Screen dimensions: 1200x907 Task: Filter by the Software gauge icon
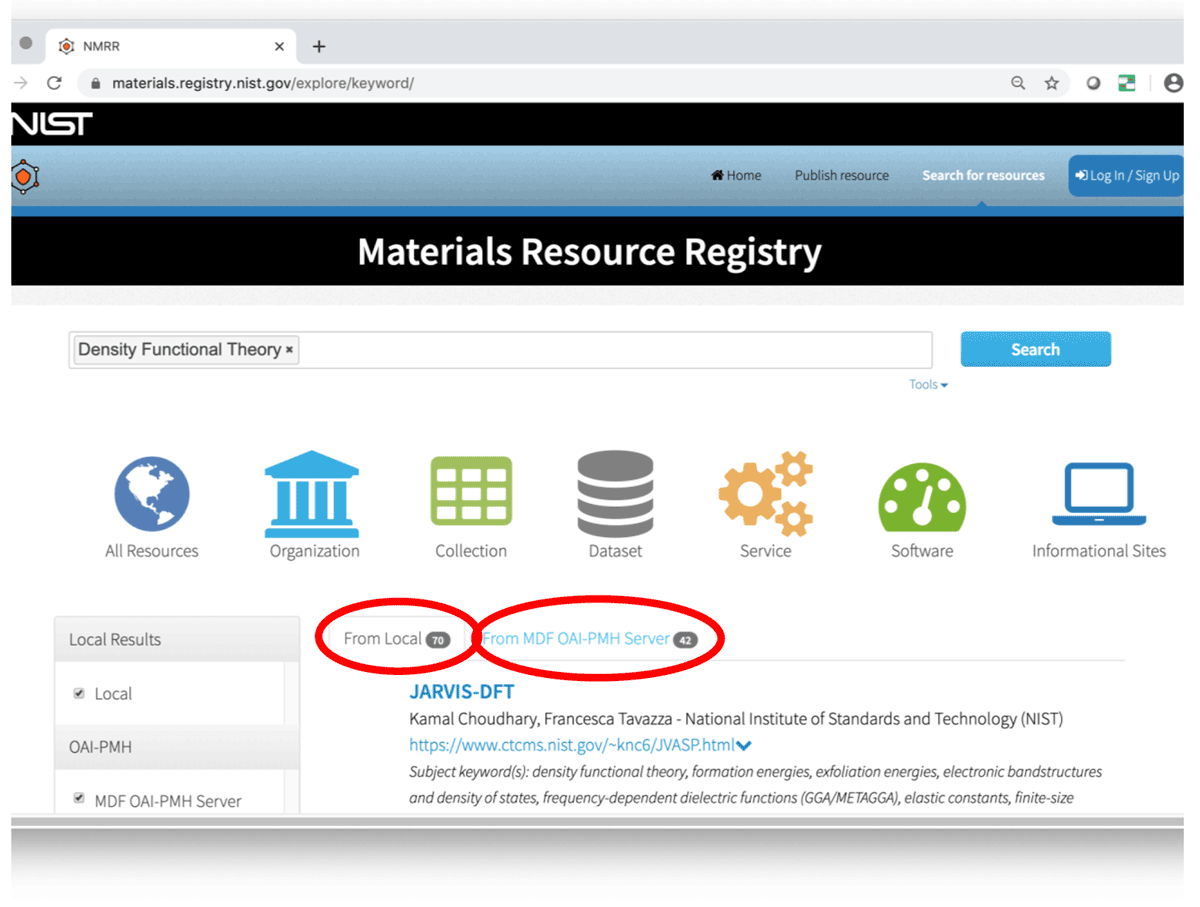[x=922, y=497]
